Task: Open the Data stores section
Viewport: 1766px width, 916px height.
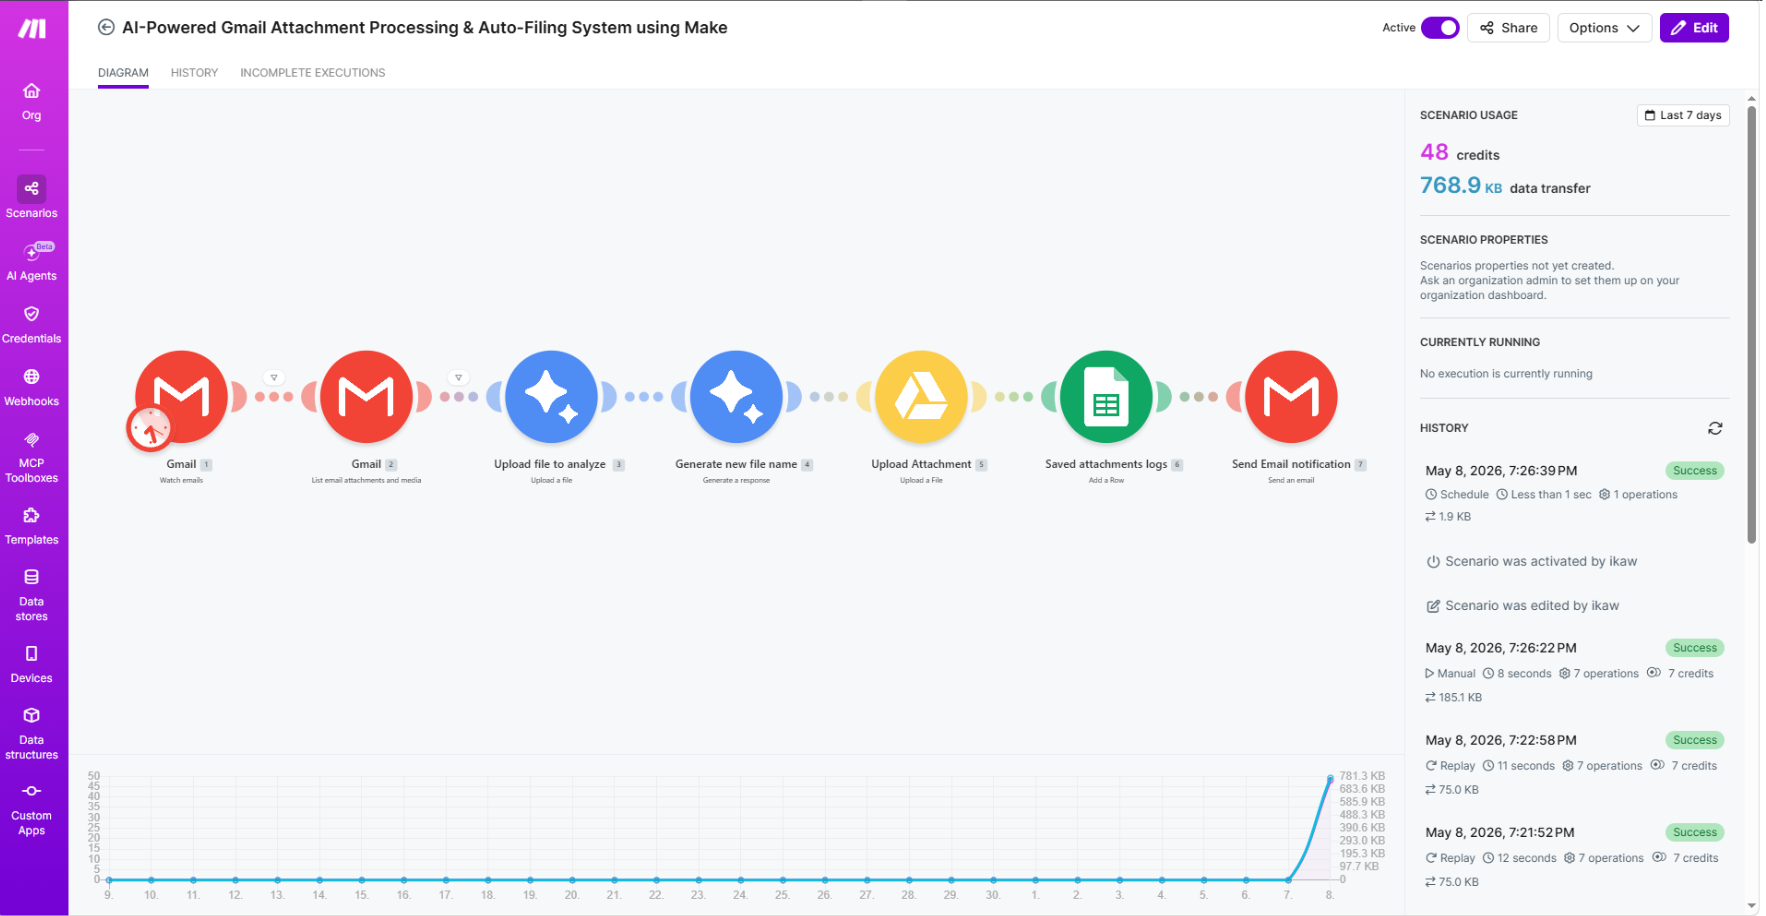Action: (32, 595)
